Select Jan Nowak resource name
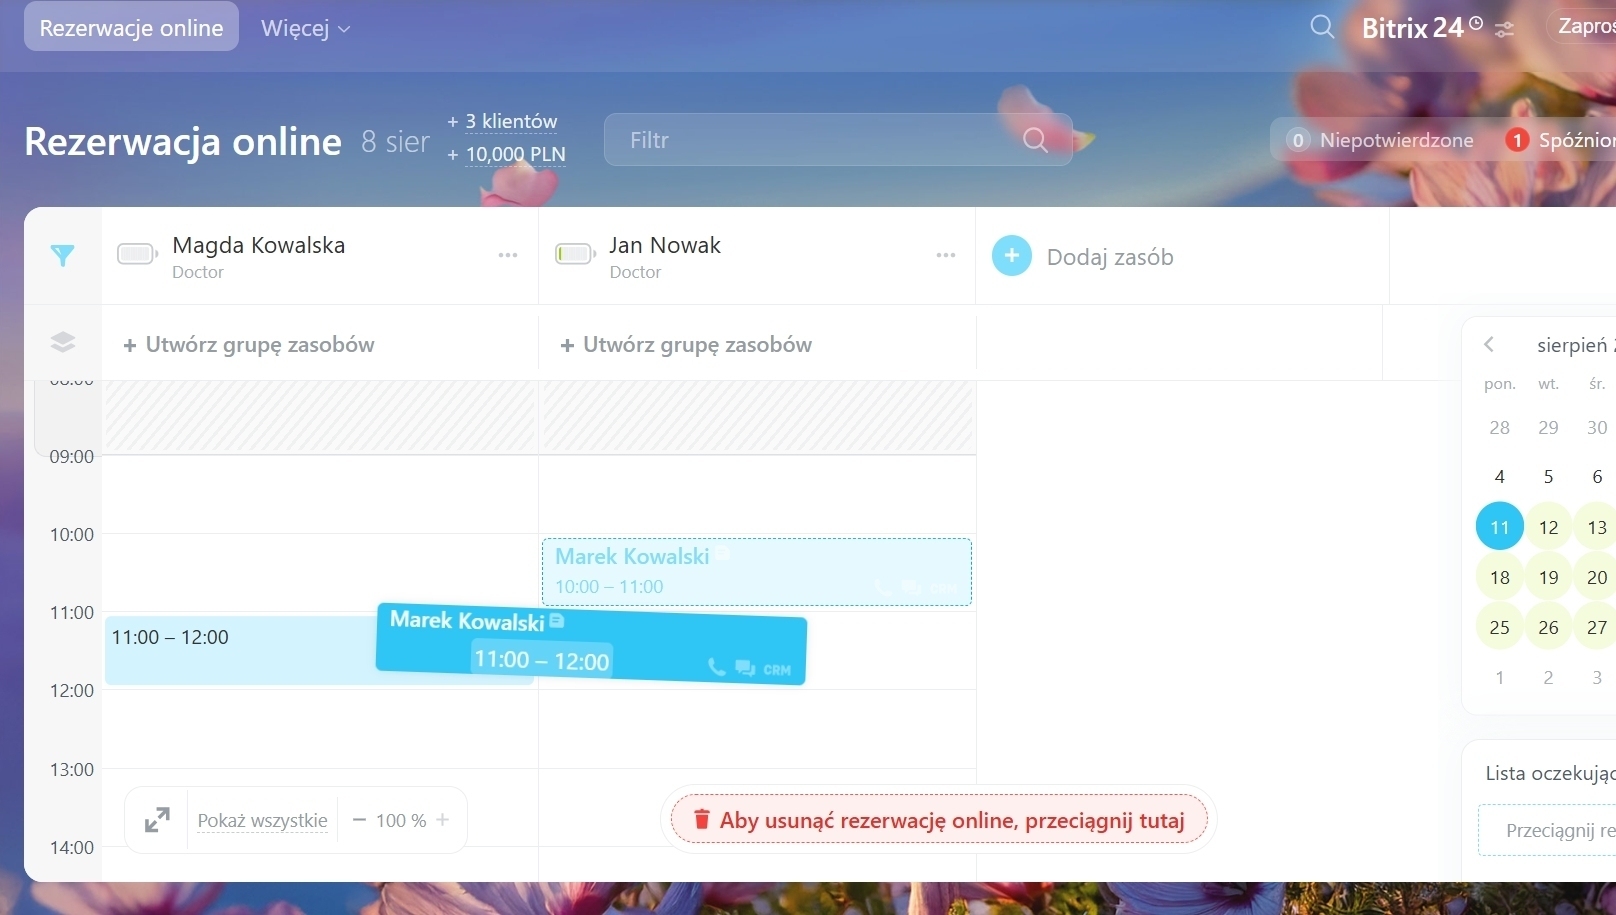Image resolution: width=1616 pixels, height=915 pixels. [665, 245]
